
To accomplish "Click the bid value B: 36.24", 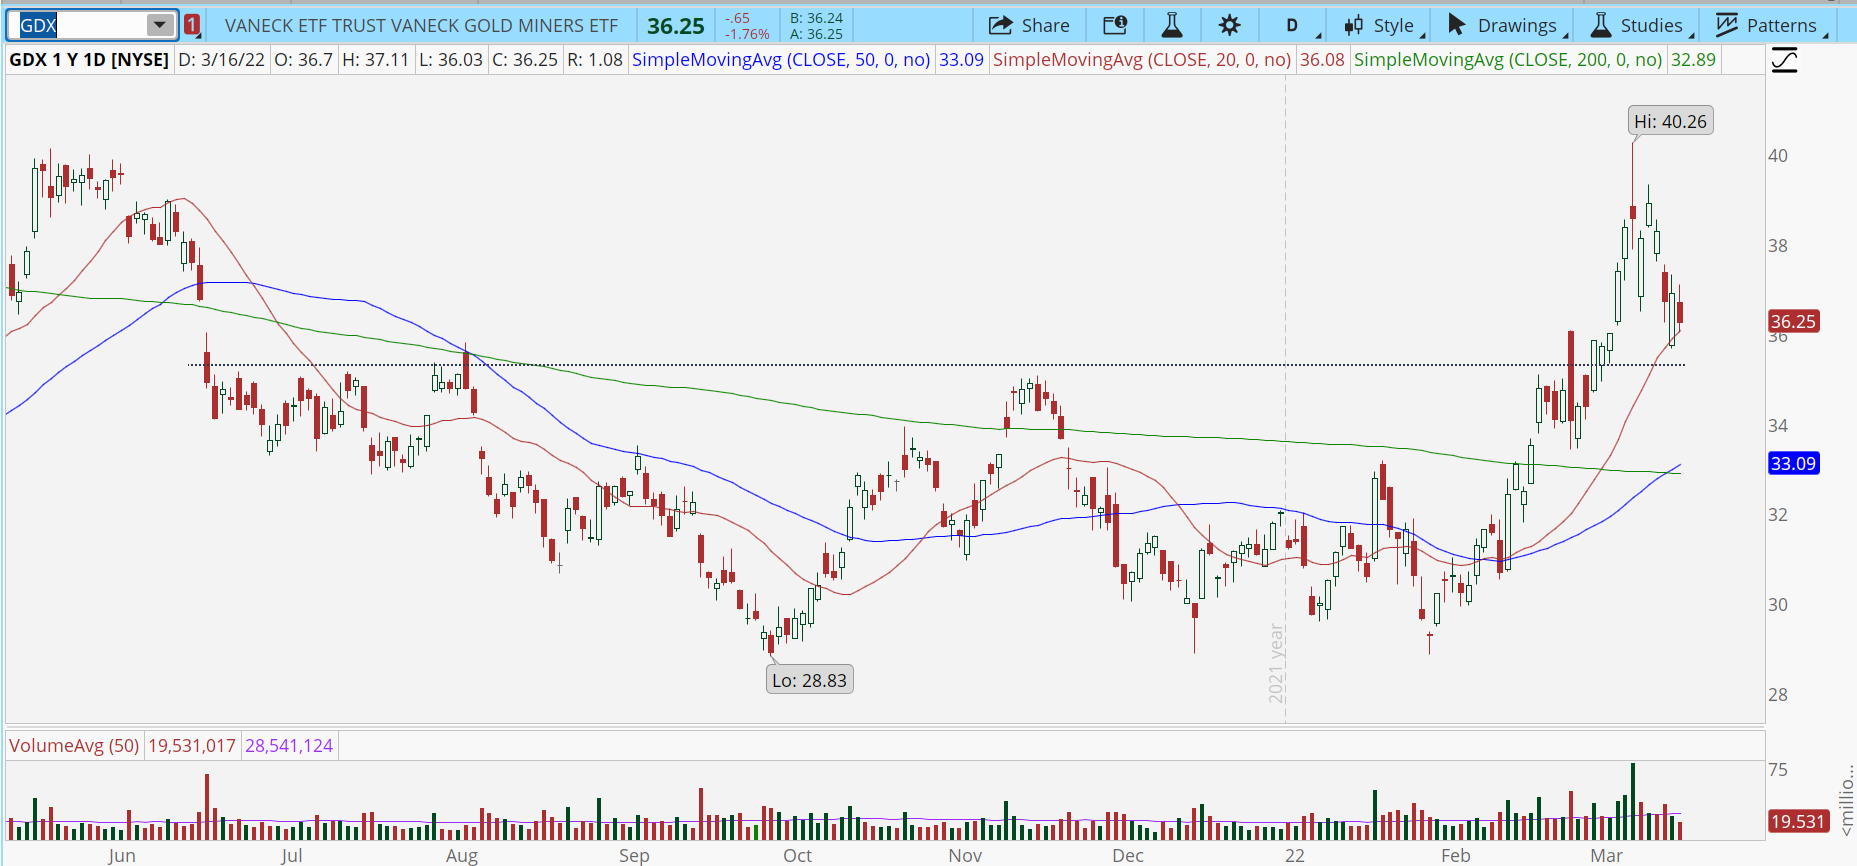I will [816, 18].
